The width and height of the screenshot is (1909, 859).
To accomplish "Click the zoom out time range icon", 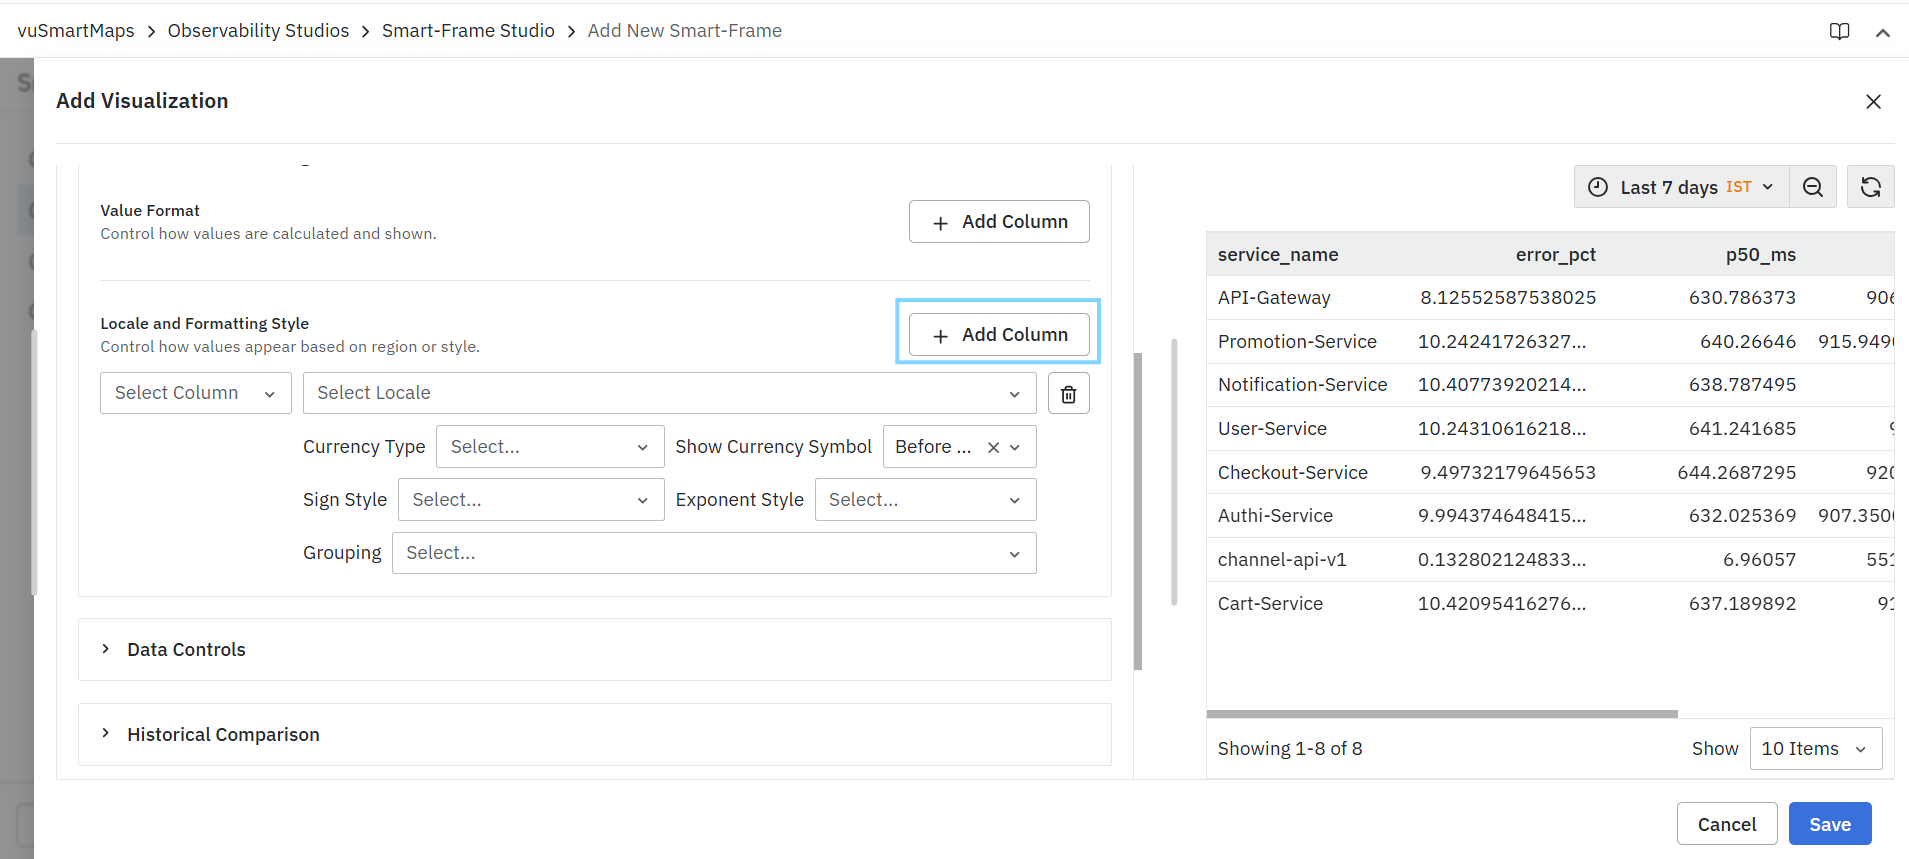I will [1812, 187].
